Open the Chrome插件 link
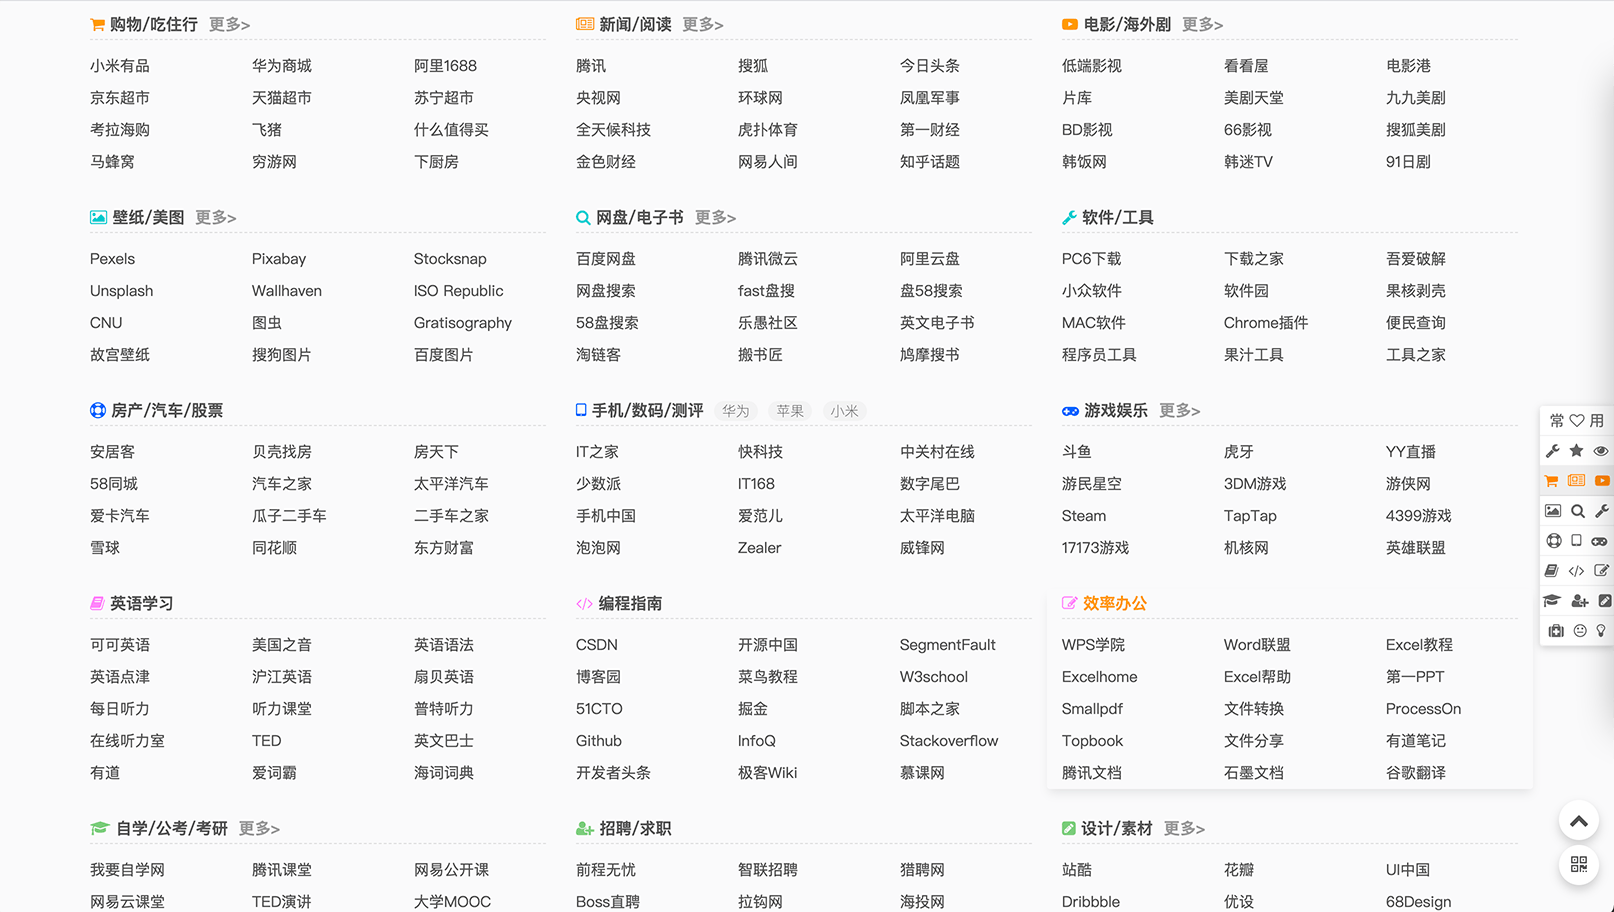1614x912 pixels. (1266, 323)
